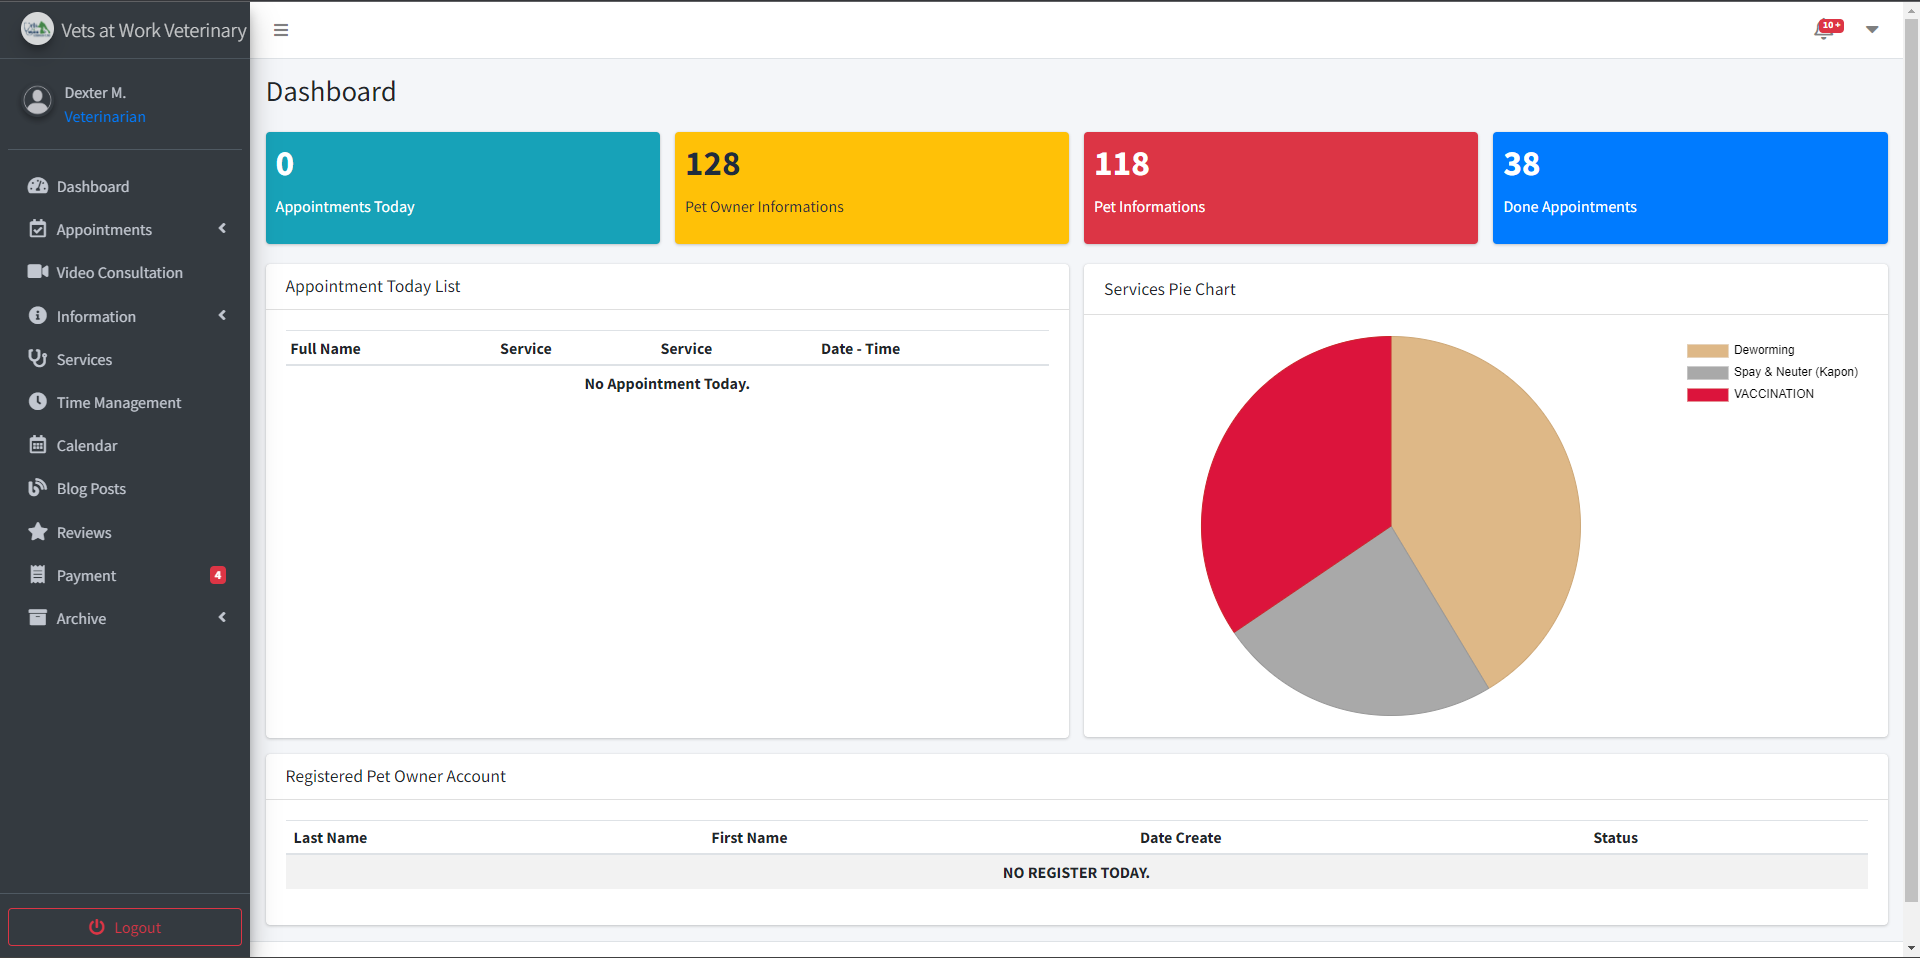1920x958 pixels.
Task: Click the Services Pie Chart heading
Action: (1169, 289)
